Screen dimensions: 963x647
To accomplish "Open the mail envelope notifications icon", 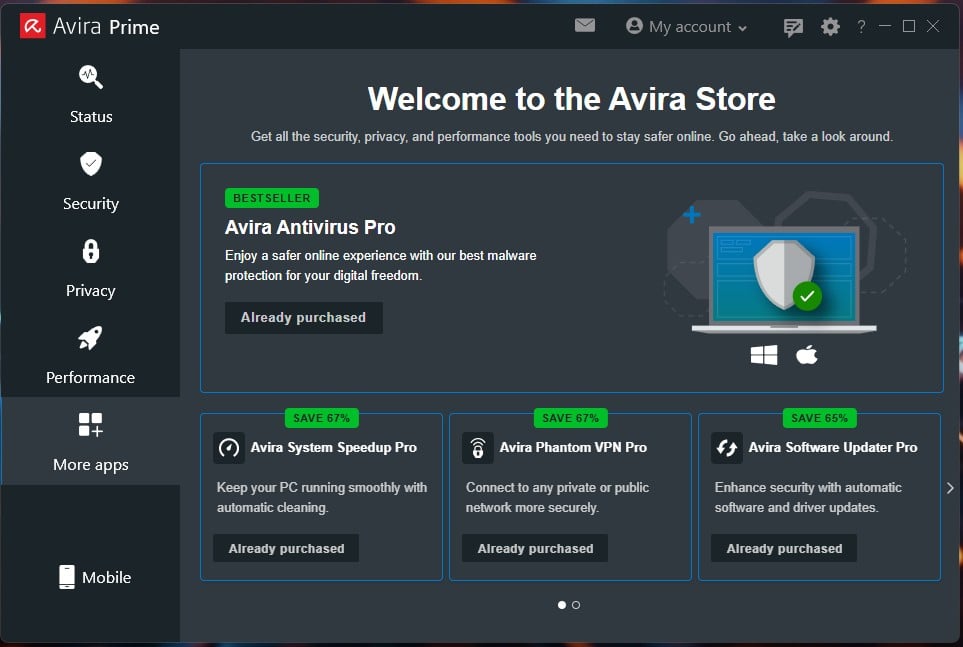I will click(585, 25).
